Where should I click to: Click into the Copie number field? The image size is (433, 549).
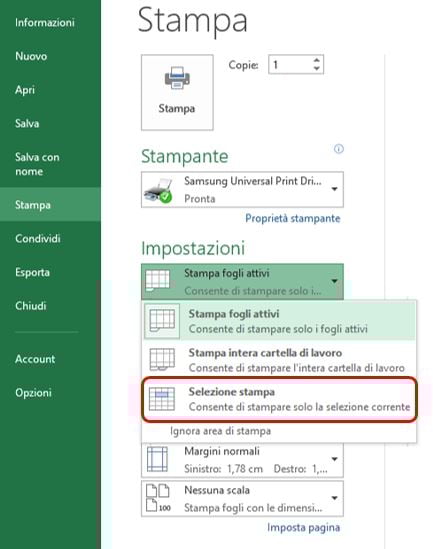click(x=291, y=64)
